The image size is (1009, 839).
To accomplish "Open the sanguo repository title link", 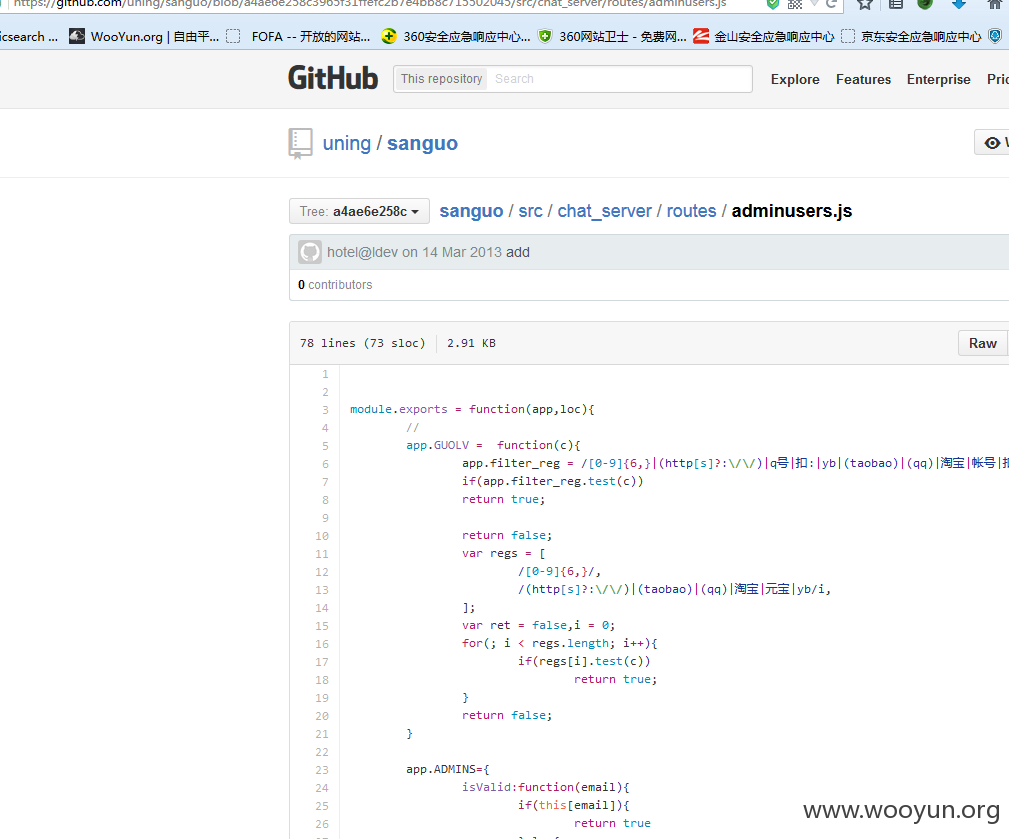I will (422, 143).
